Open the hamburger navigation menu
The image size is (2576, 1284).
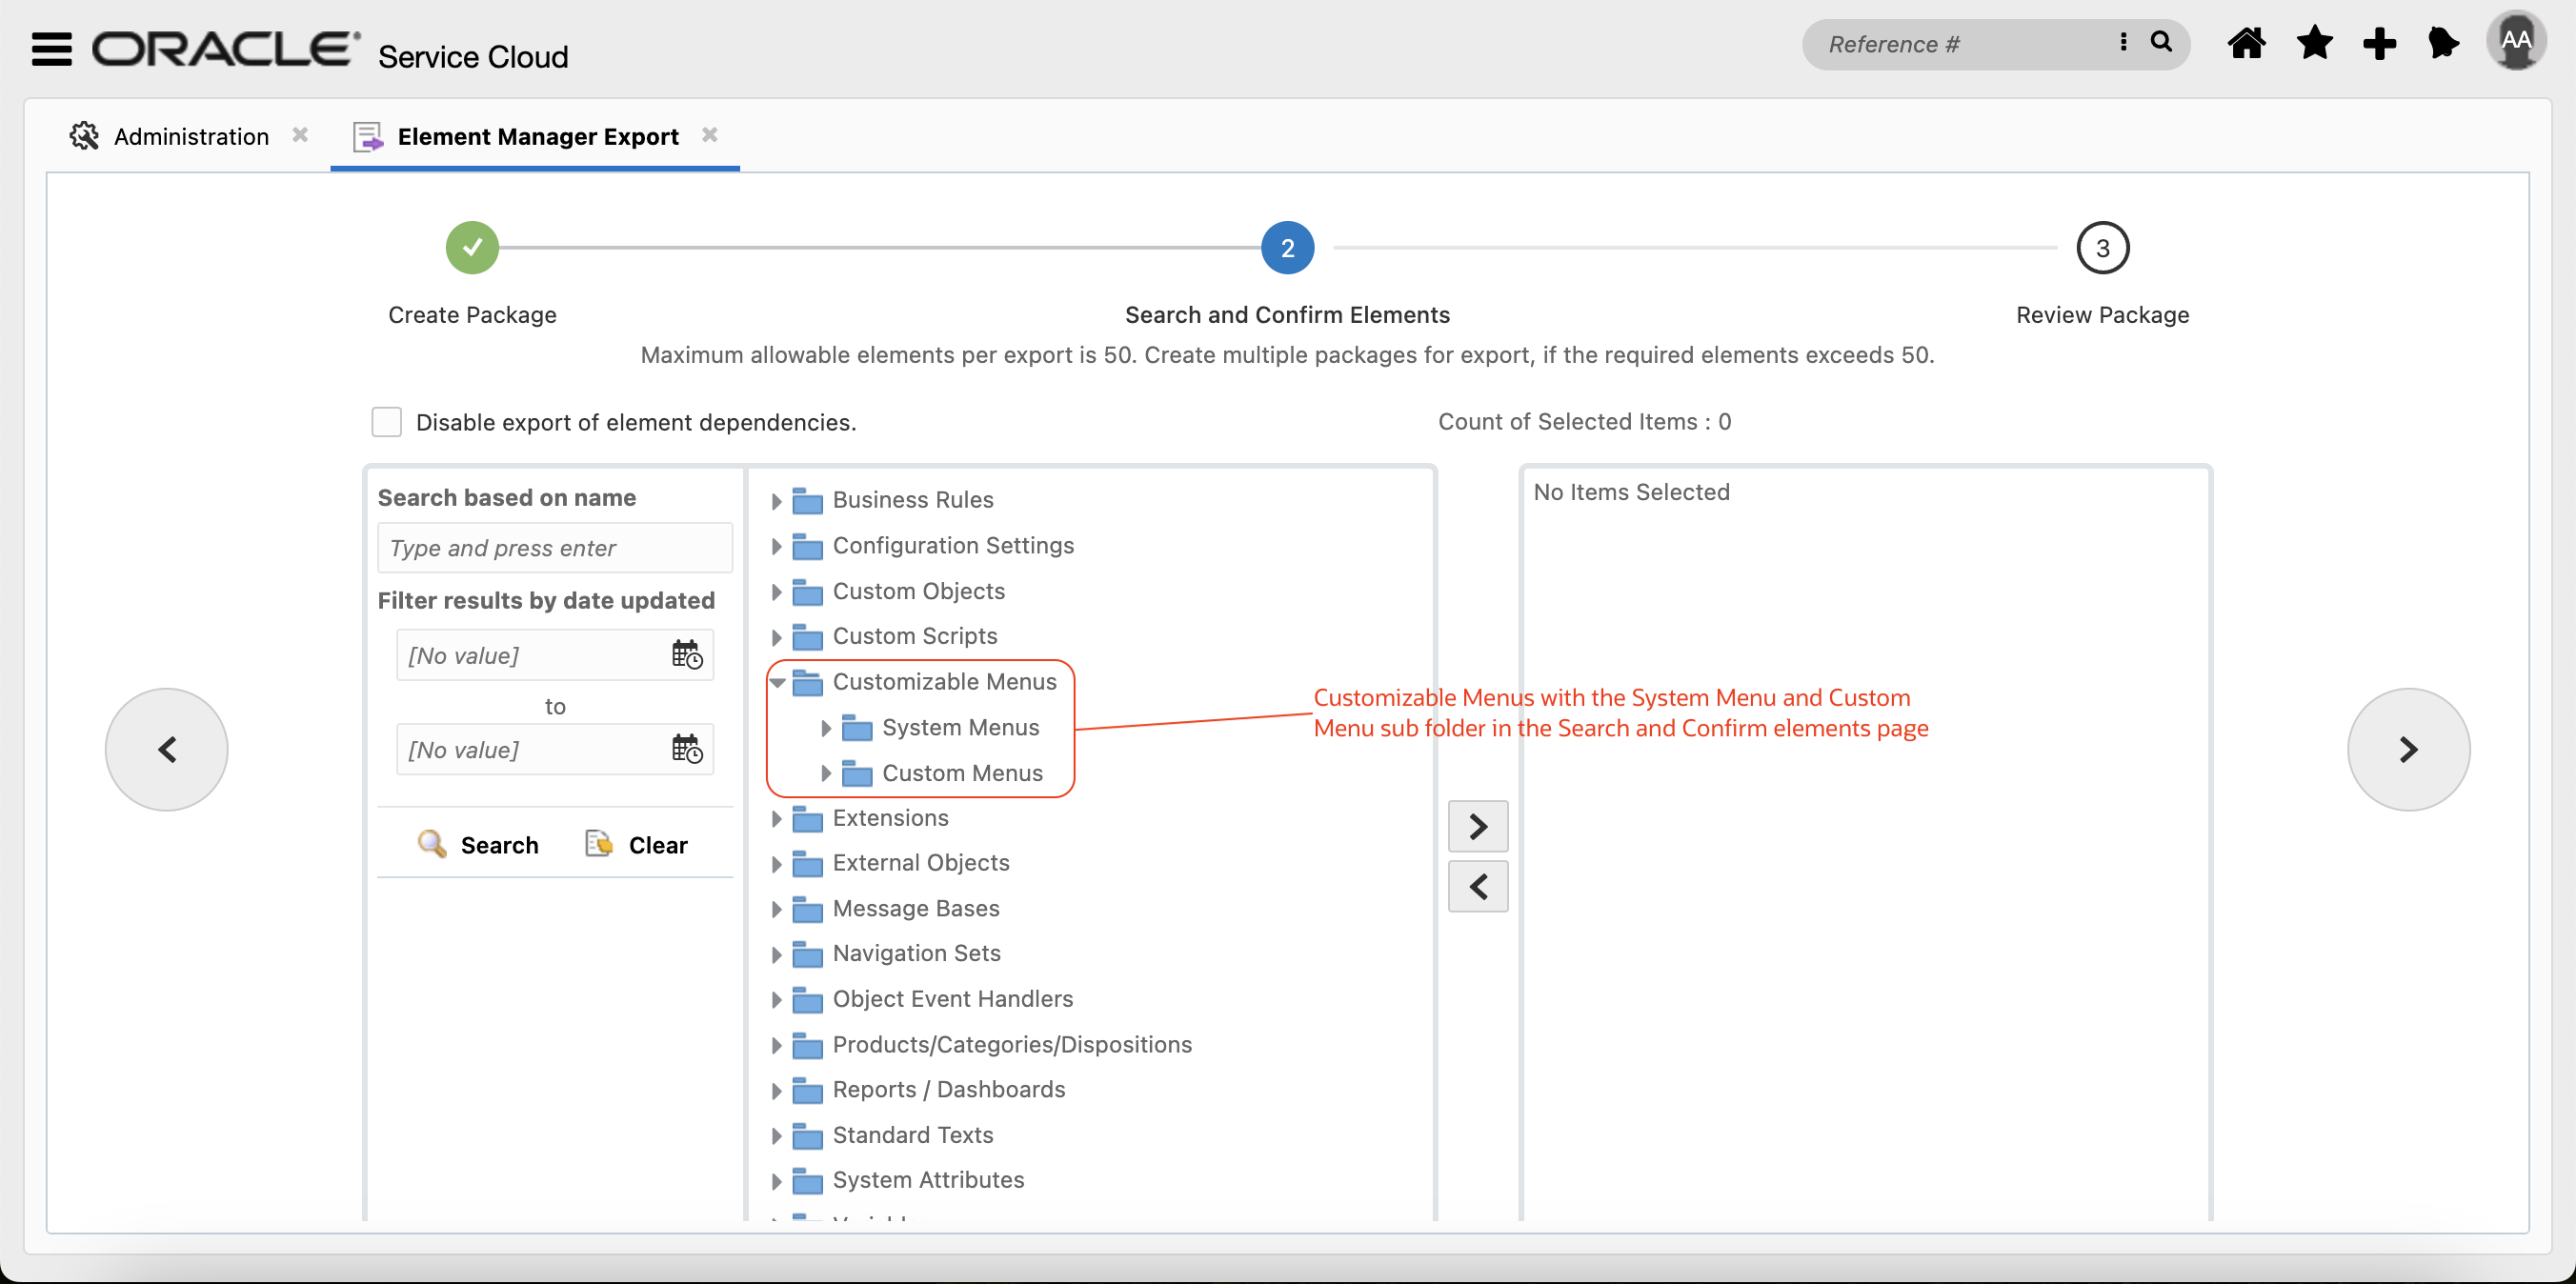tap(51, 48)
